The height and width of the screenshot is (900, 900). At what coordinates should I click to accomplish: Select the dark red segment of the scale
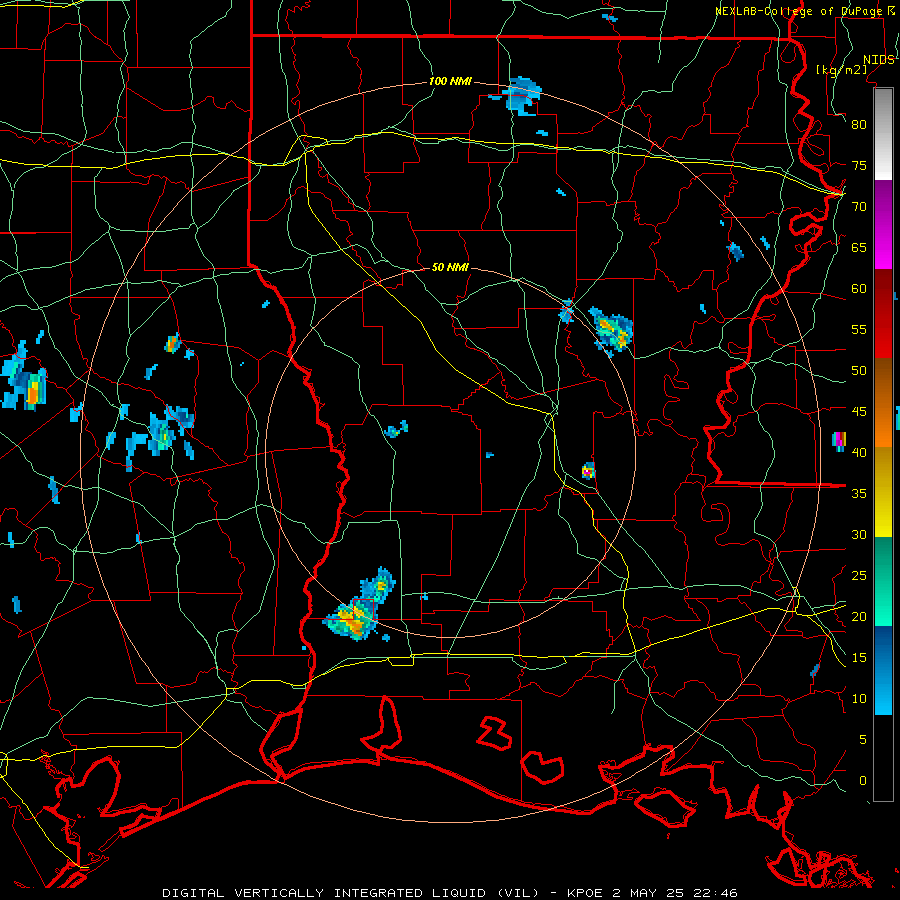883,314
